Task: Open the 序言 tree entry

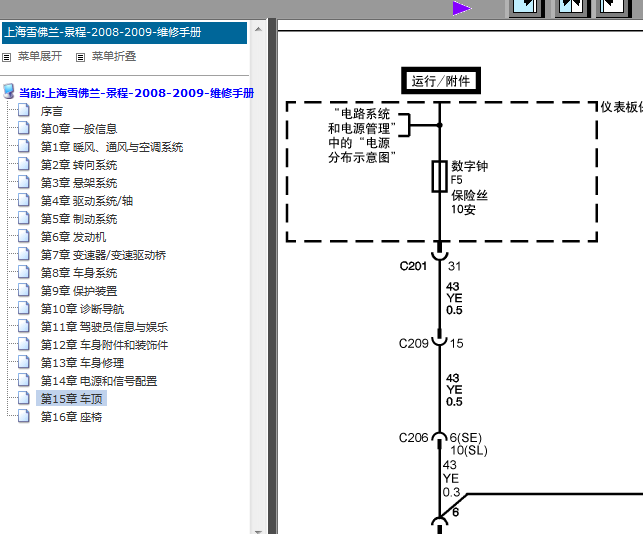Action: click(x=52, y=111)
